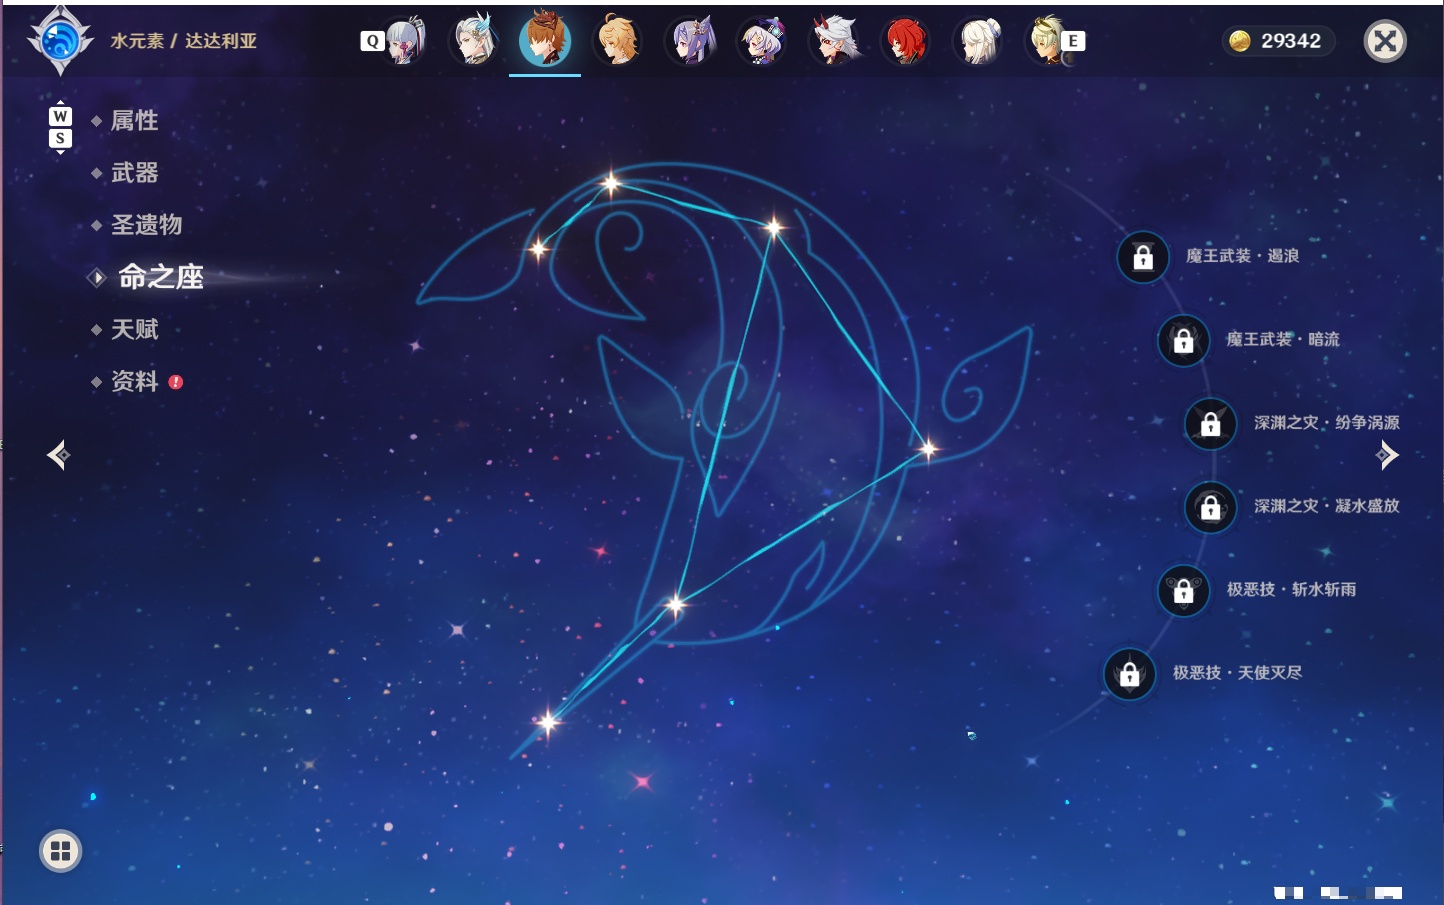Open the grid menu button
The width and height of the screenshot is (1444, 905).
coord(60,851)
